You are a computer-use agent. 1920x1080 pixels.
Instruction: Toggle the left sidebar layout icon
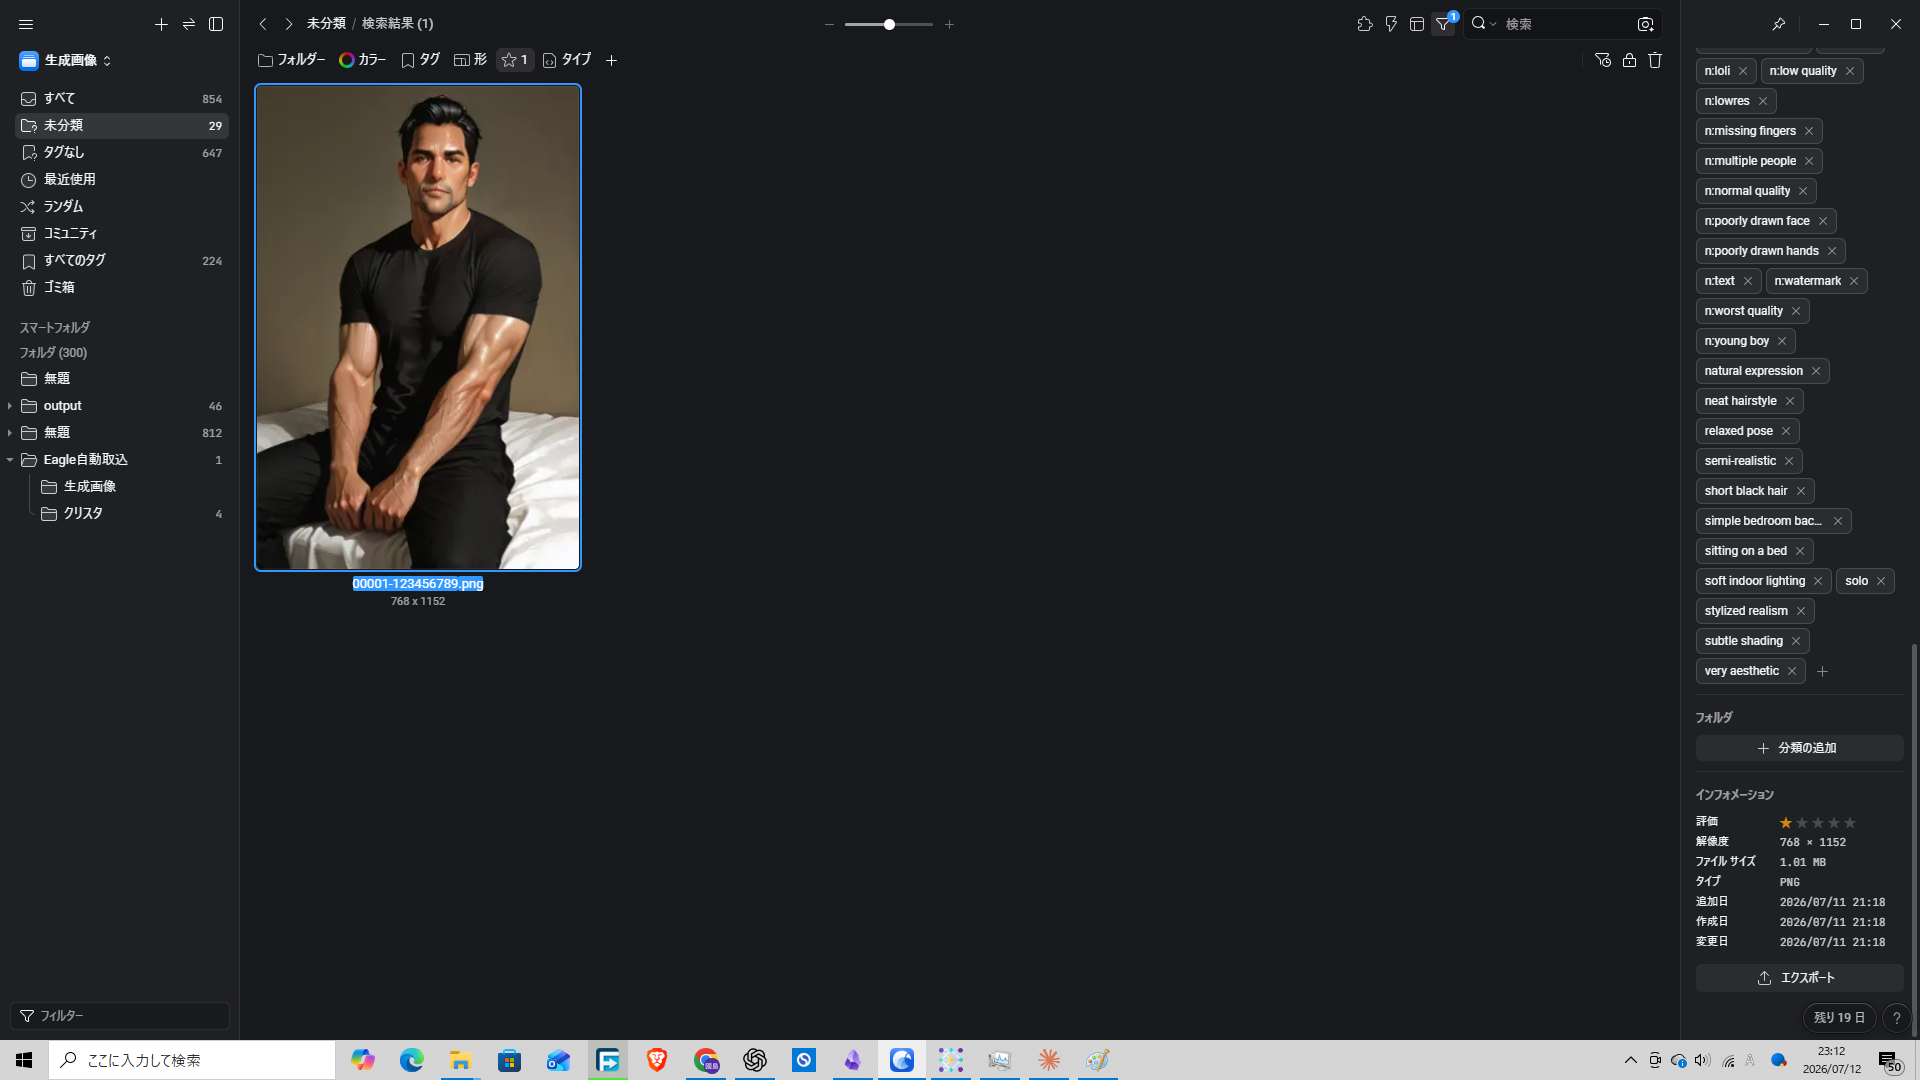[216, 24]
